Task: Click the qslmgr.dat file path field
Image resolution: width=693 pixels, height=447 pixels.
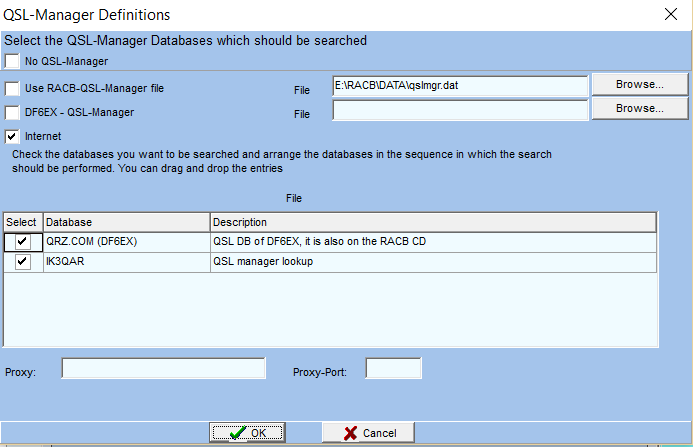Action: (460, 86)
